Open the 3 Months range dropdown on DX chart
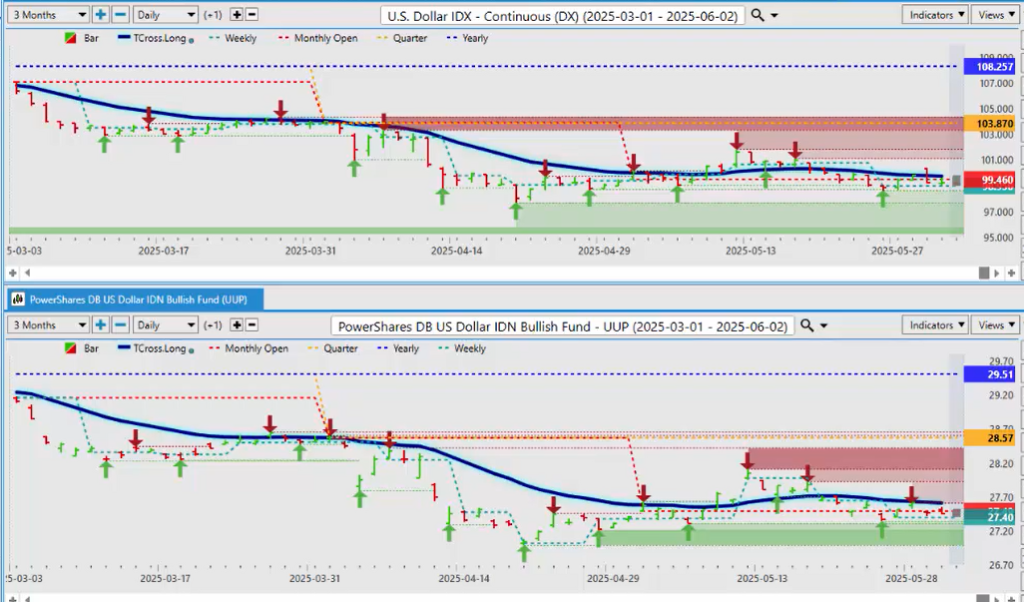This screenshot has width=1024, height=602. pyautogui.click(x=47, y=15)
